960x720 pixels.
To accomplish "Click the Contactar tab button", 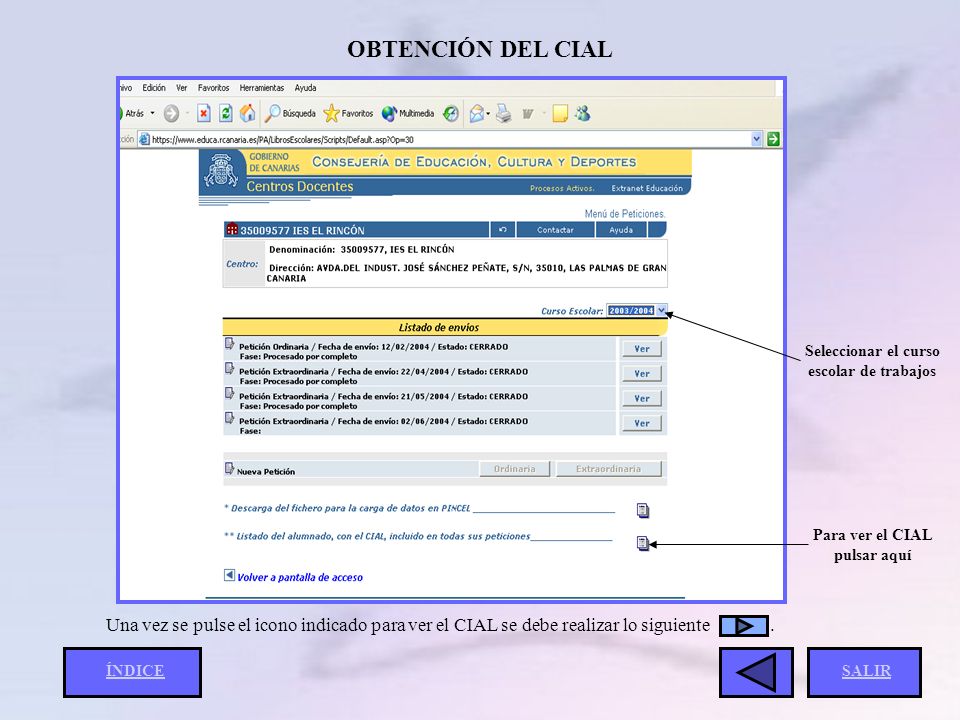I will pyautogui.click(x=555, y=230).
